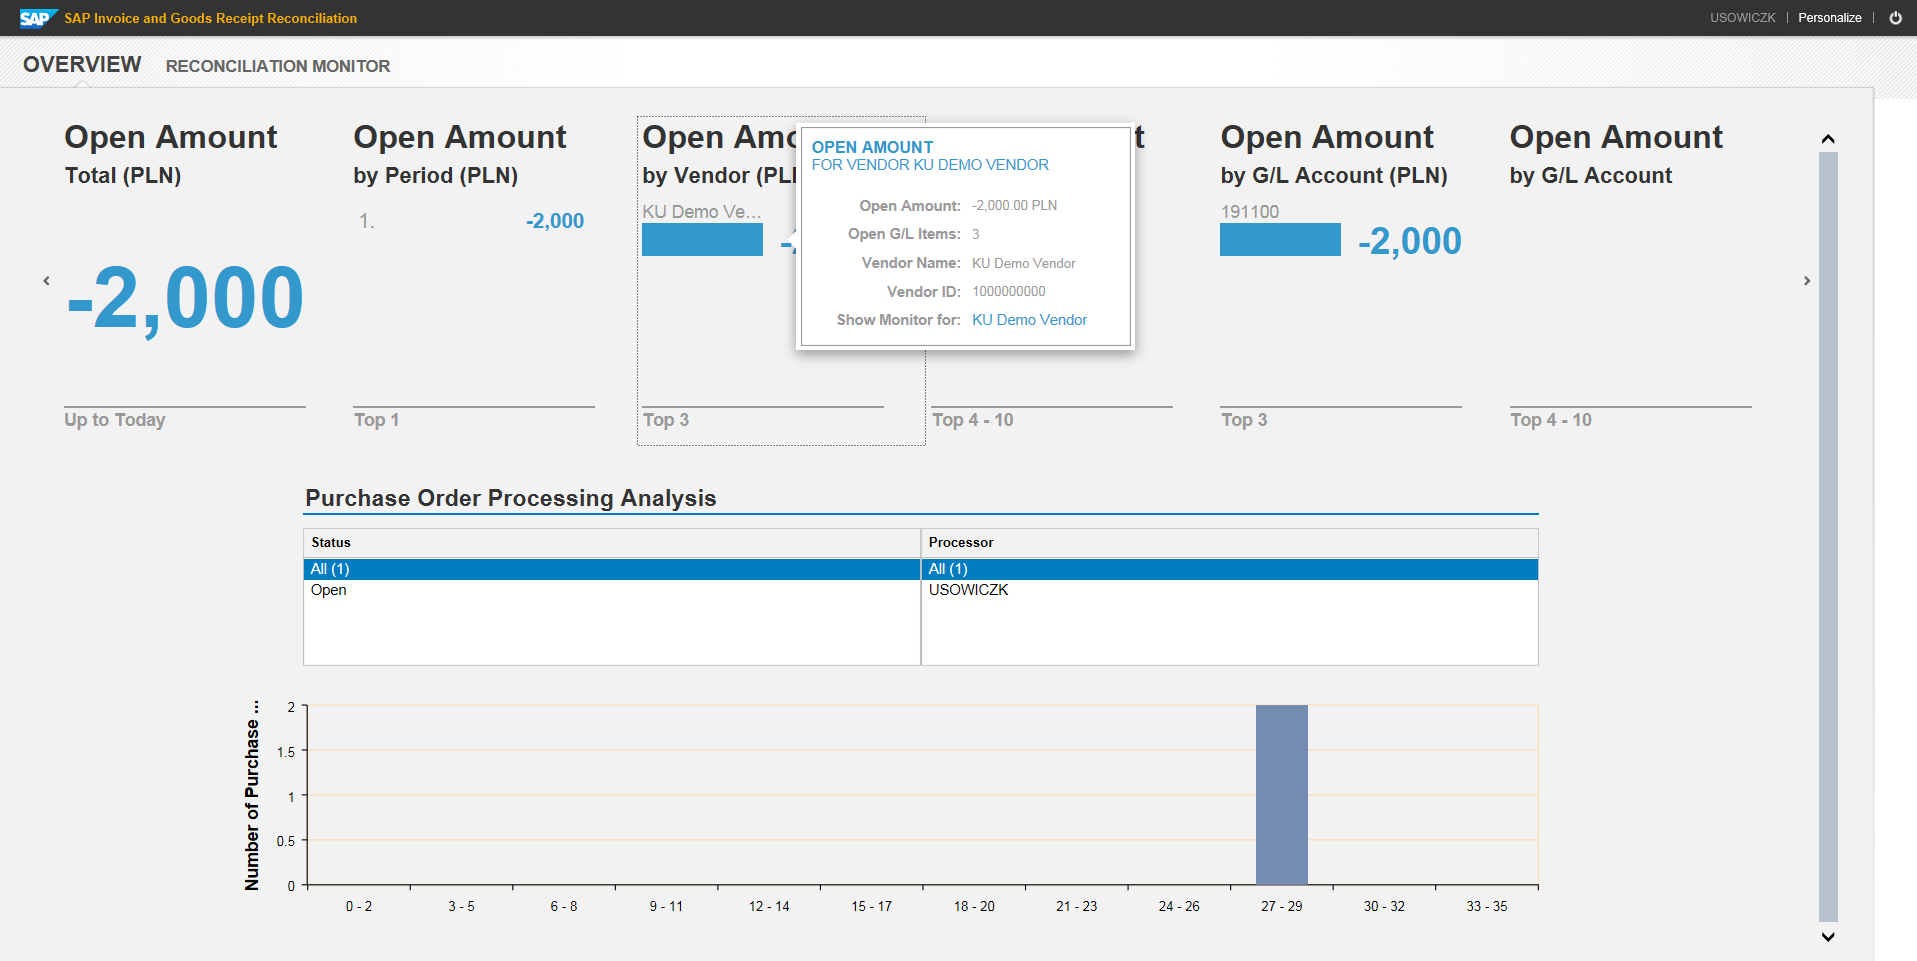Select the OVERVIEW tab
This screenshot has height=961, width=1917.
point(82,64)
